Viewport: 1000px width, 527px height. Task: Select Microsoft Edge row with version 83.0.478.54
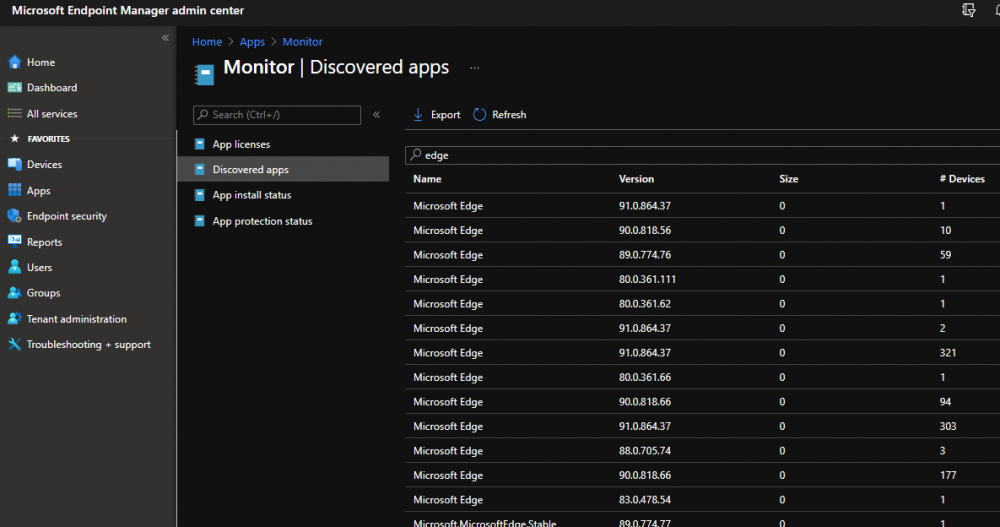click(x=702, y=500)
